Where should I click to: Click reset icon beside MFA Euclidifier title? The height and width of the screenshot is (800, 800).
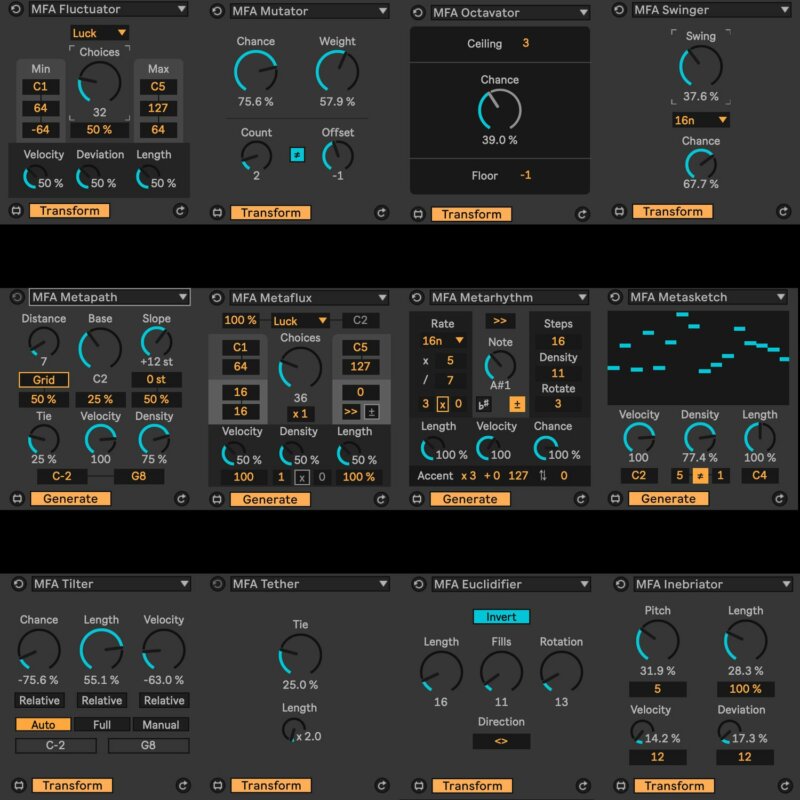tap(418, 584)
